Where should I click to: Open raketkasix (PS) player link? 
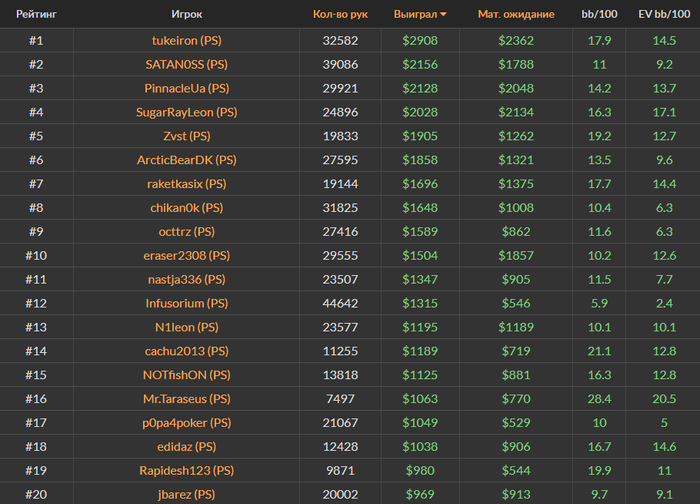coord(187,184)
